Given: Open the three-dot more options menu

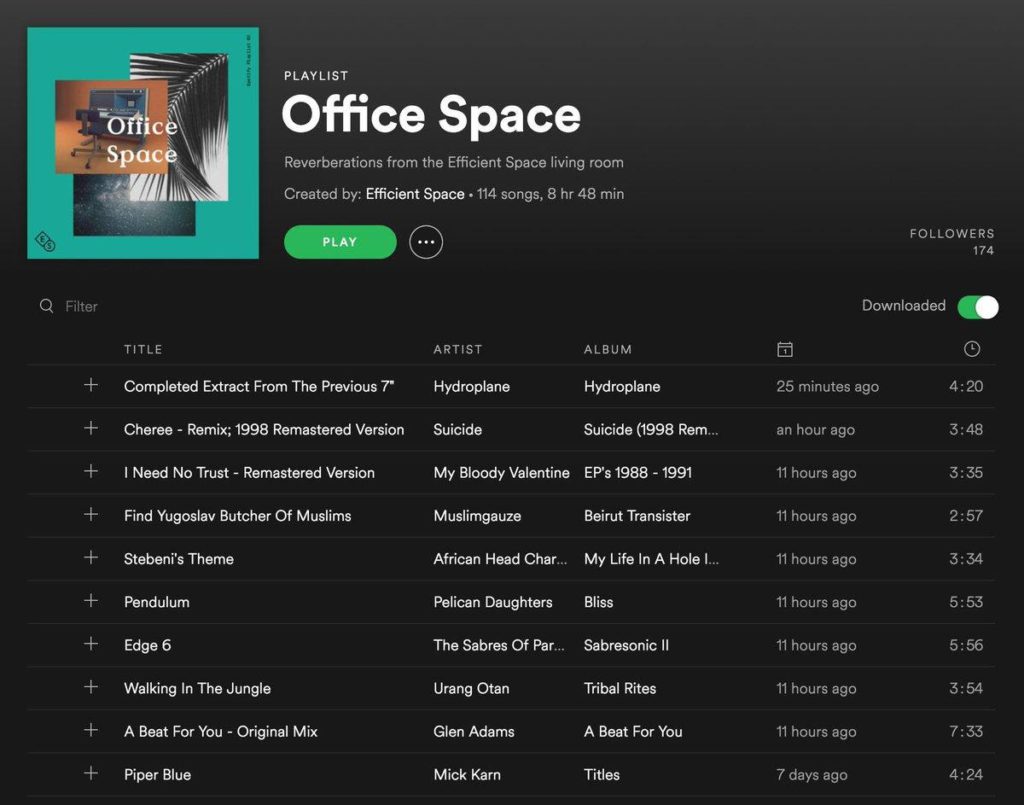Looking at the screenshot, I should coord(426,242).
